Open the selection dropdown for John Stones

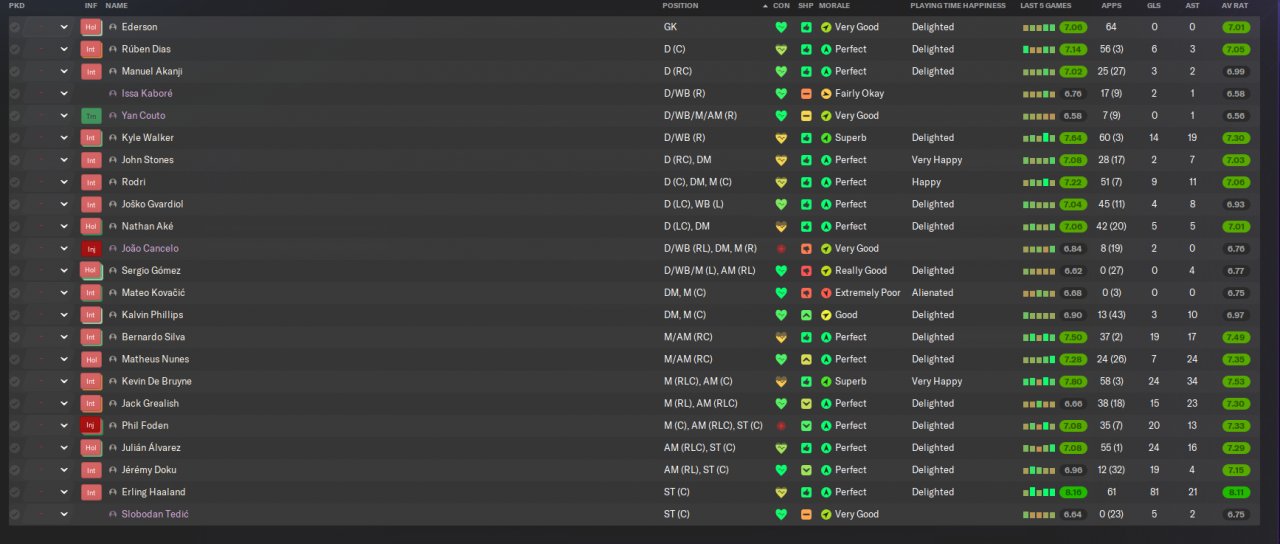(64, 160)
